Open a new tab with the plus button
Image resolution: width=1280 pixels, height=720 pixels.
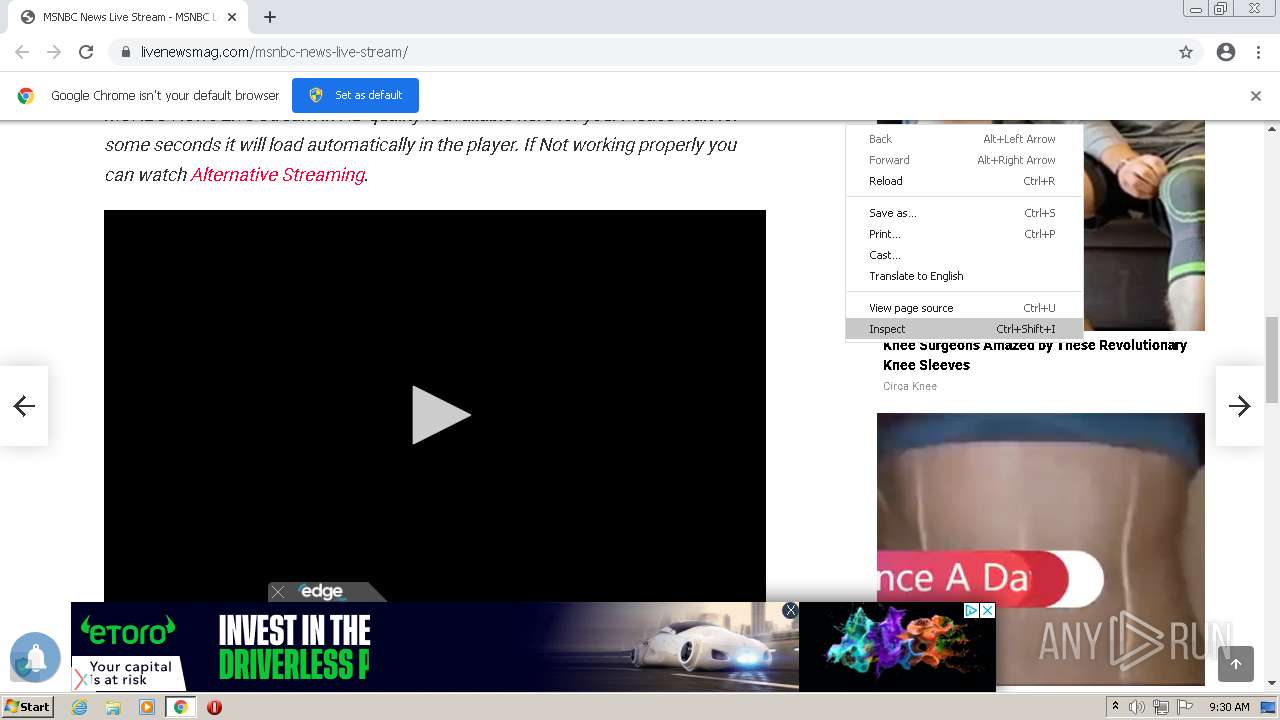coord(270,17)
